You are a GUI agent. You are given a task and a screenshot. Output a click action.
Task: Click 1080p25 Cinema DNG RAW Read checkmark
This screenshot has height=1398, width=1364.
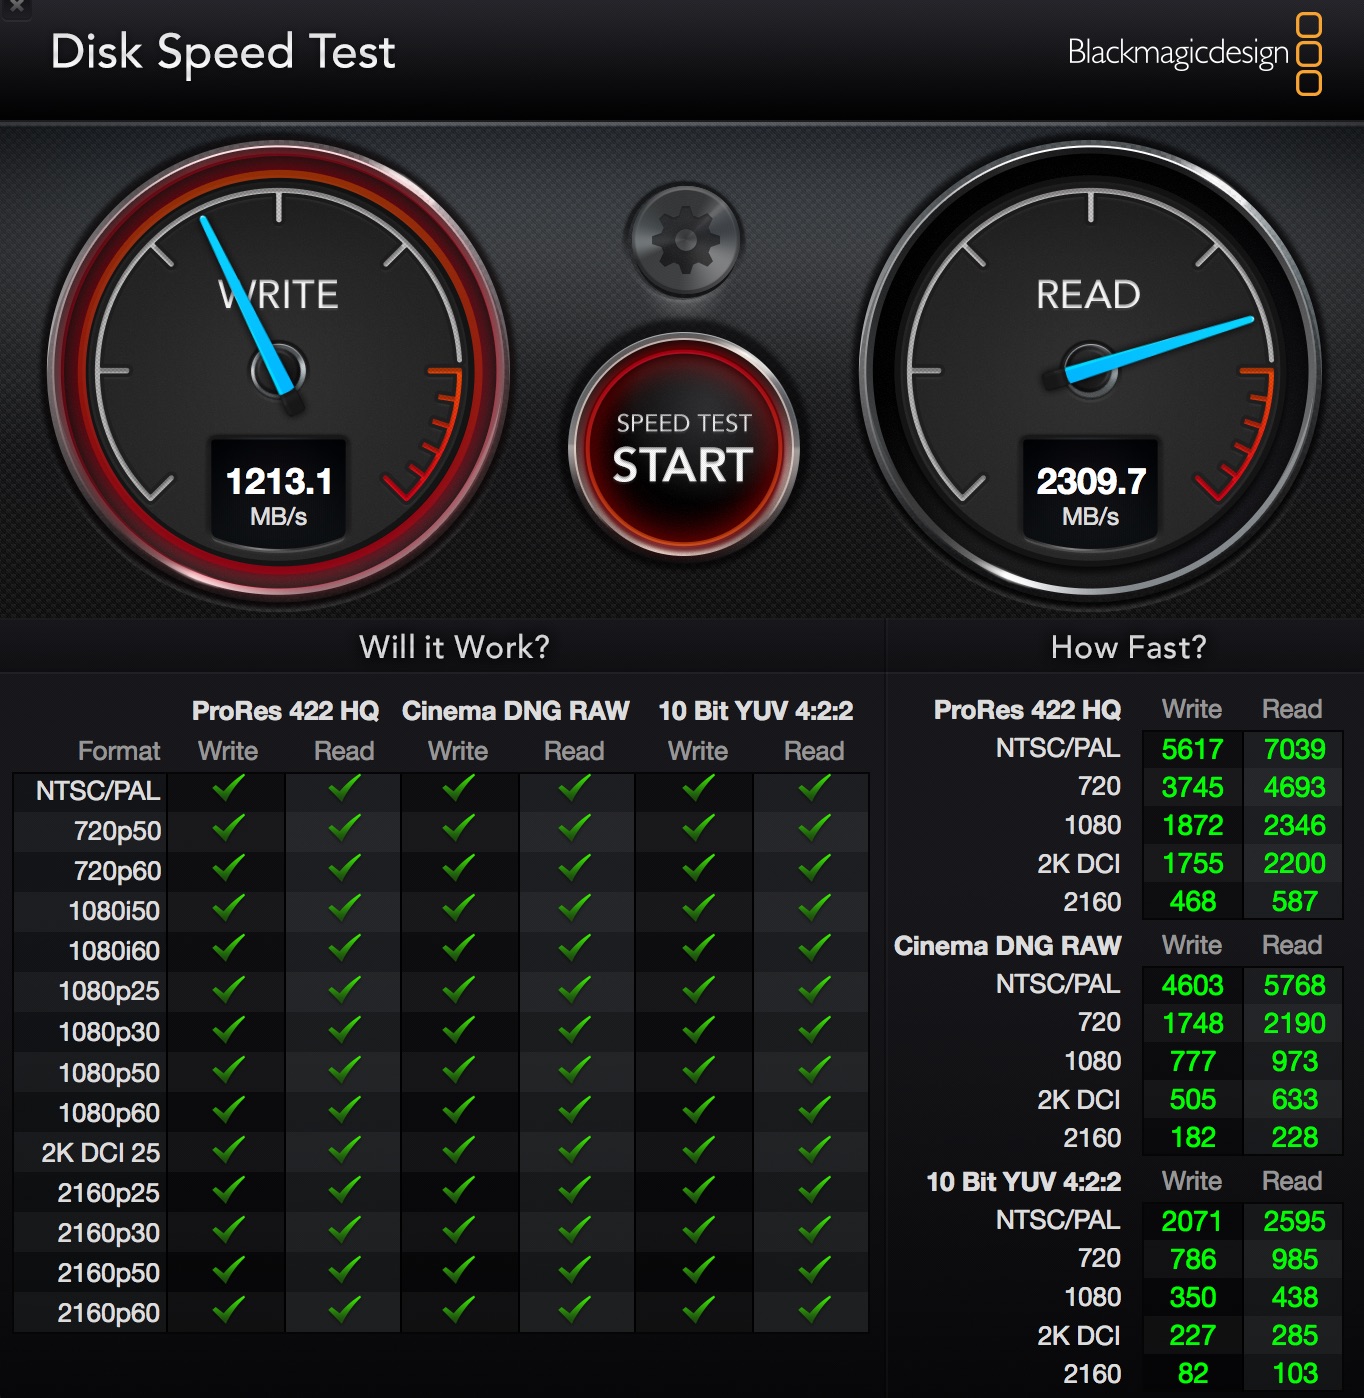pos(574,989)
